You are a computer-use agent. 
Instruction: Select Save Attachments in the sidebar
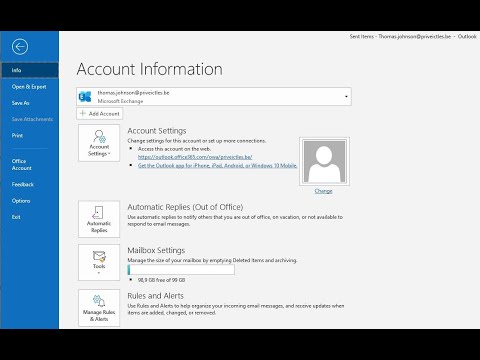(32, 119)
